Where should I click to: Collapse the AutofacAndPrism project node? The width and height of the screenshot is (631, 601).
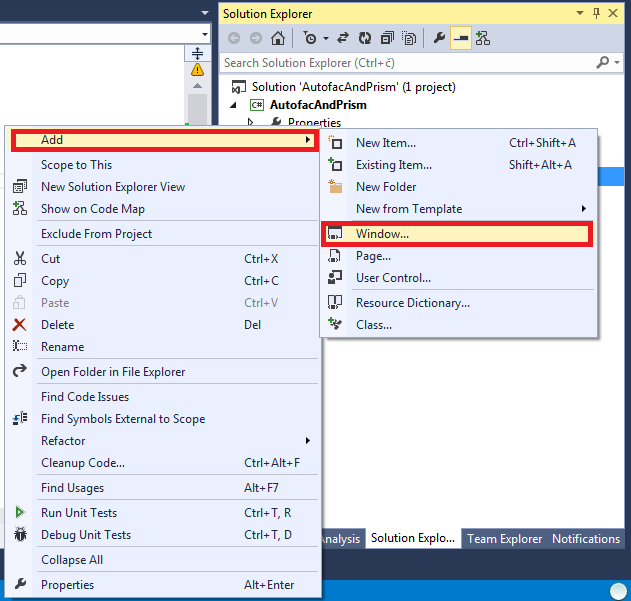click(233, 105)
